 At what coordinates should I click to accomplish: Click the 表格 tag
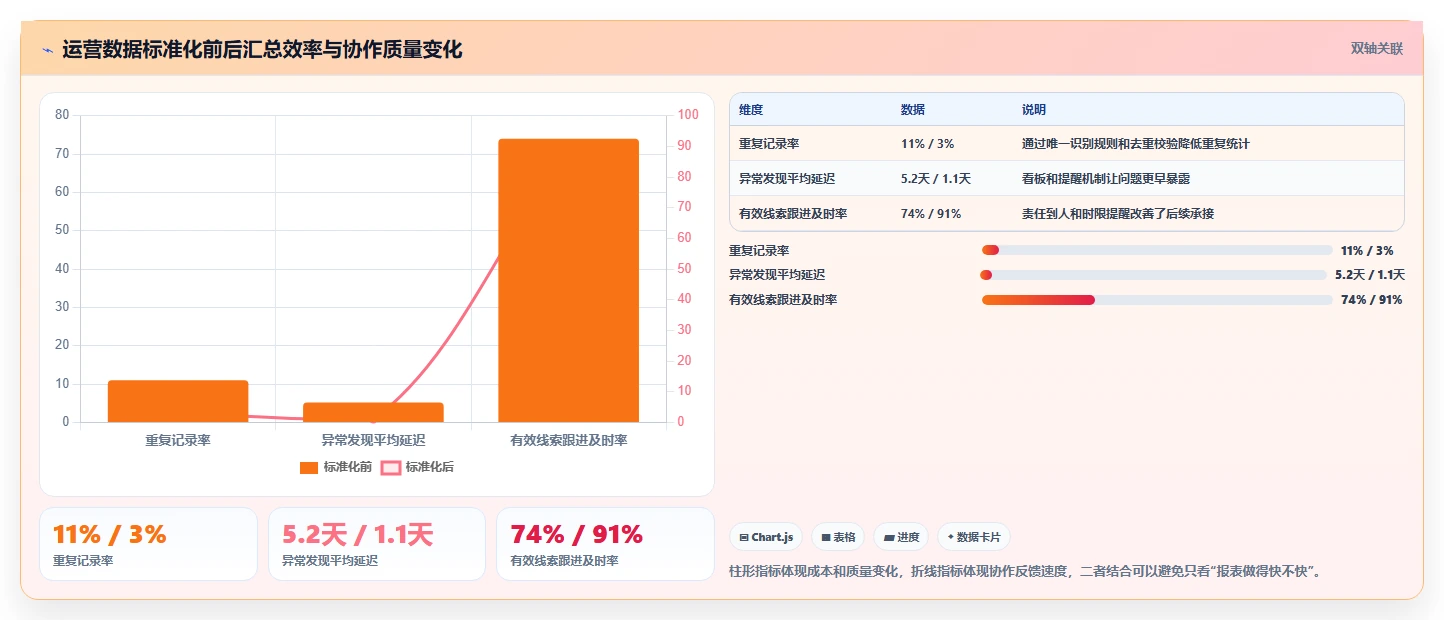(838, 537)
